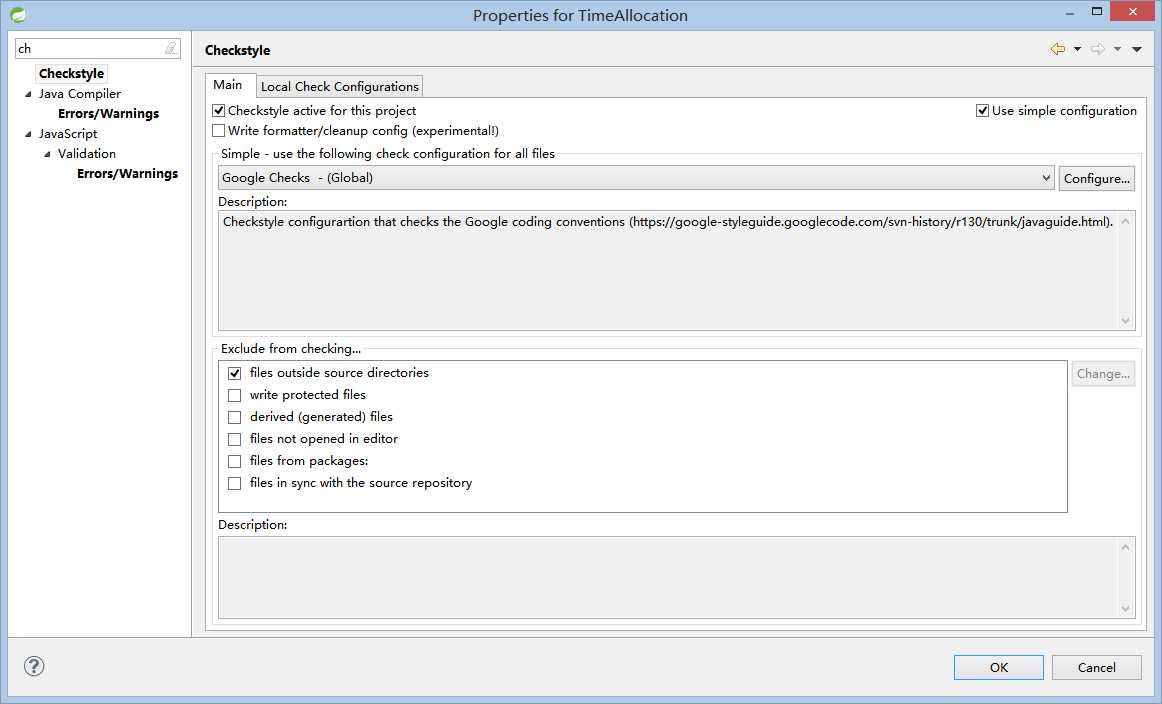Click the OK button
1162x704 pixels.
coord(998,667)
